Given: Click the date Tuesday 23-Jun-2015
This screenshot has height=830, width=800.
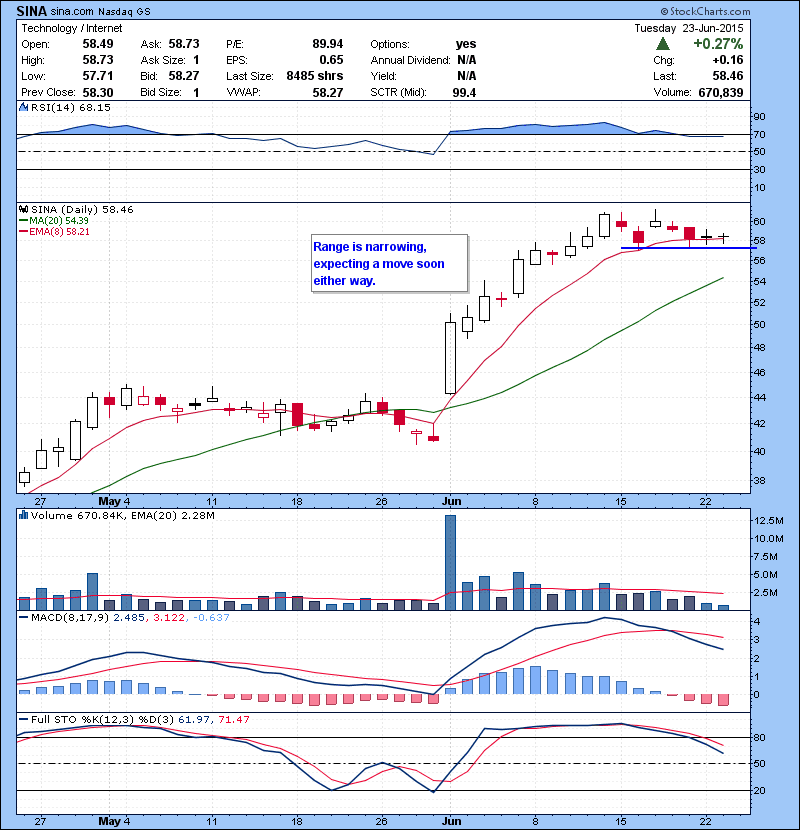Looking at the screenshot, I should [x=689, y=28].
